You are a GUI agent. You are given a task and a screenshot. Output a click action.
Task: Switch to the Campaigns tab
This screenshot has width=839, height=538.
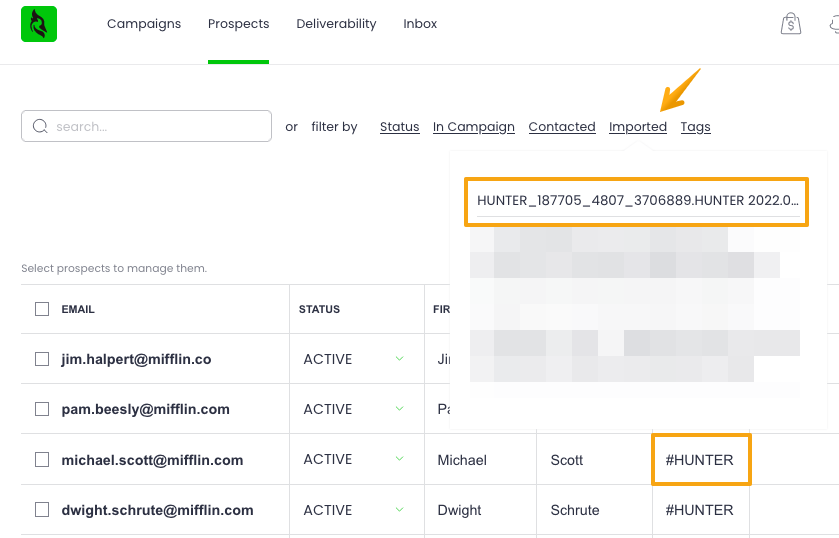[x=144, y=24]
